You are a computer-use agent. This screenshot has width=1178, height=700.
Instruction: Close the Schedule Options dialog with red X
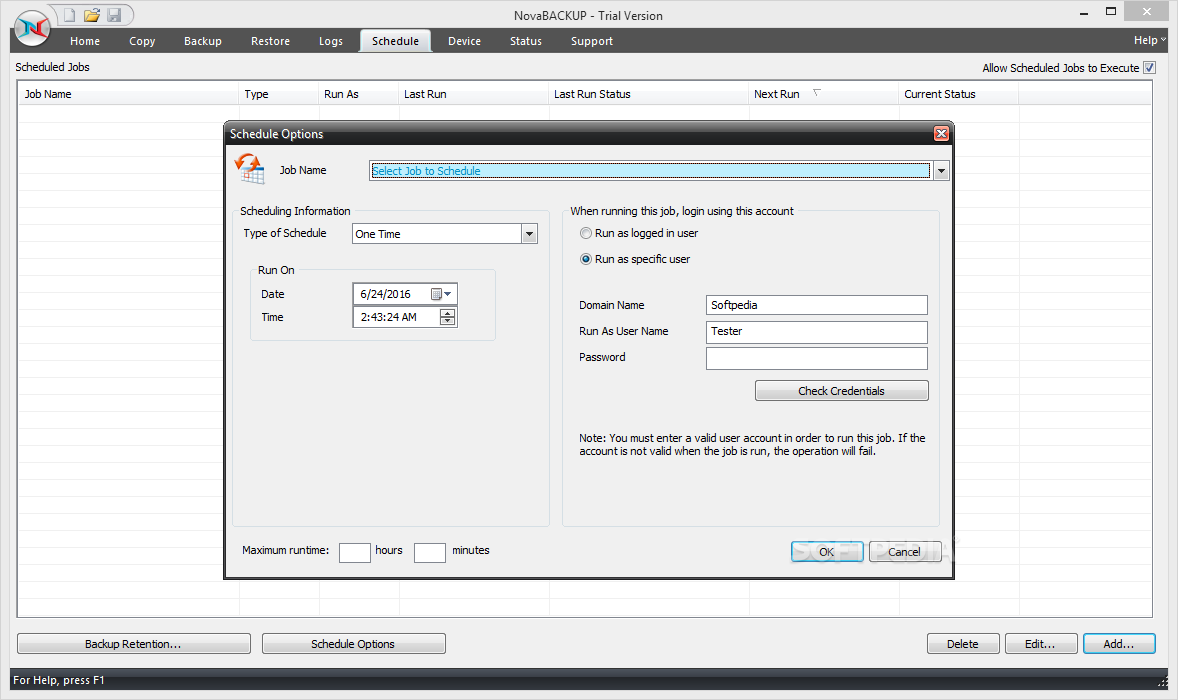(x=941, y=134)
